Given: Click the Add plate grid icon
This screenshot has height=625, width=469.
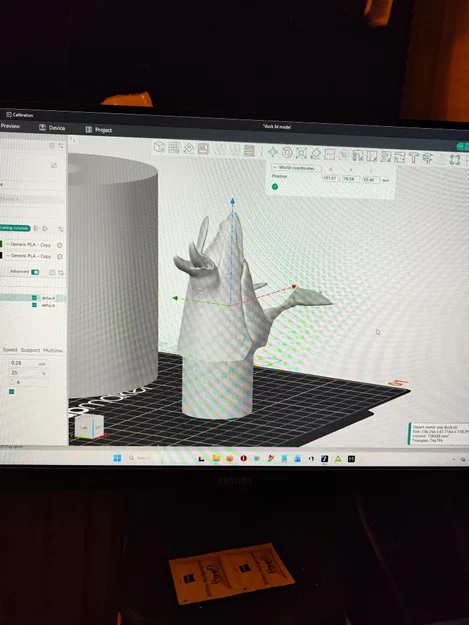Looking at the screenshot, I should (174, 147).
